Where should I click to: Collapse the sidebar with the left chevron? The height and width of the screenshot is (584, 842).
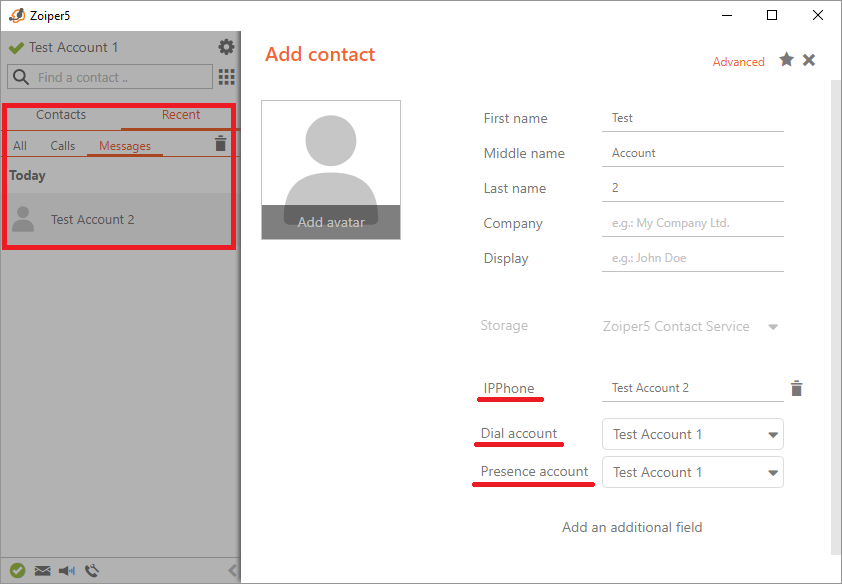[232, 571]
